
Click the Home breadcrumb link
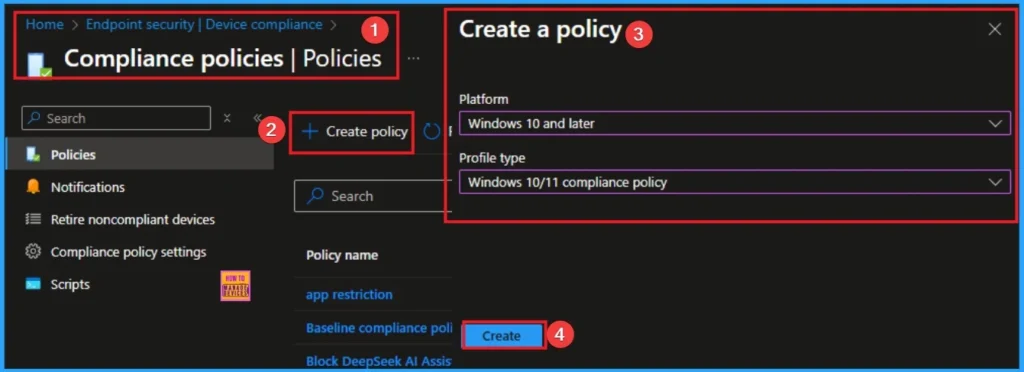pyautogui.click(x=44, y=25)
